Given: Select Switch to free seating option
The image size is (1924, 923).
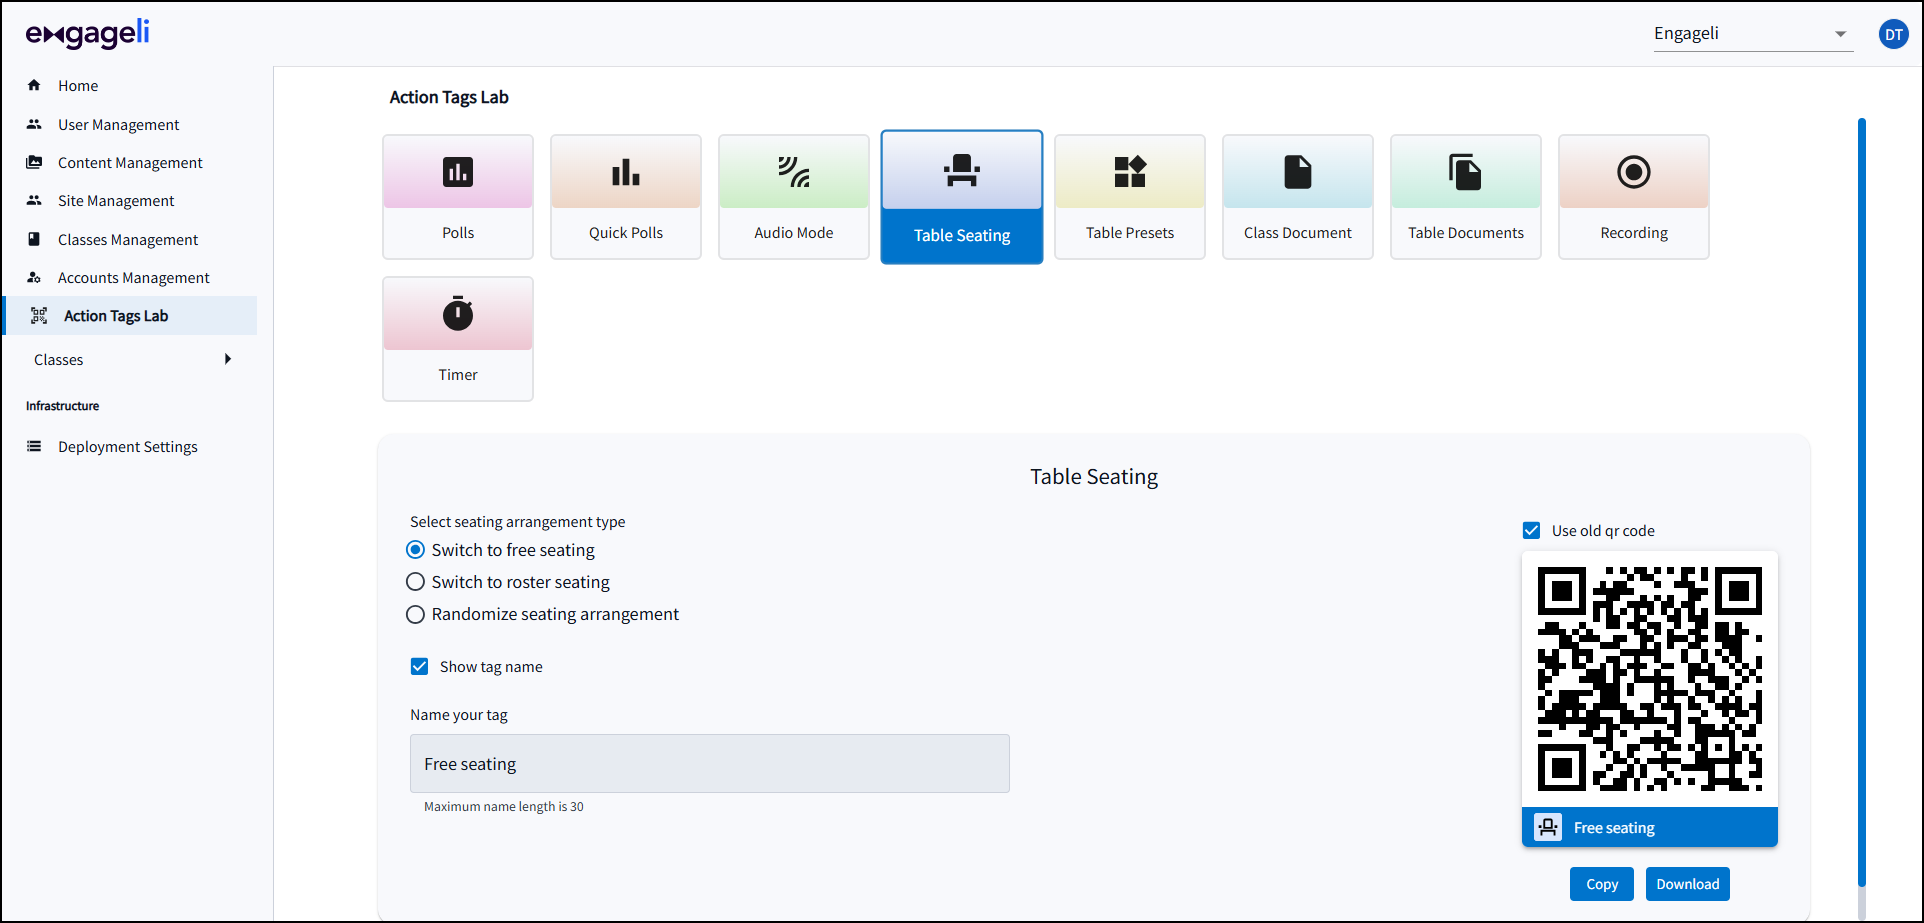Looking at the screenshot, I should tap(416, 550).
